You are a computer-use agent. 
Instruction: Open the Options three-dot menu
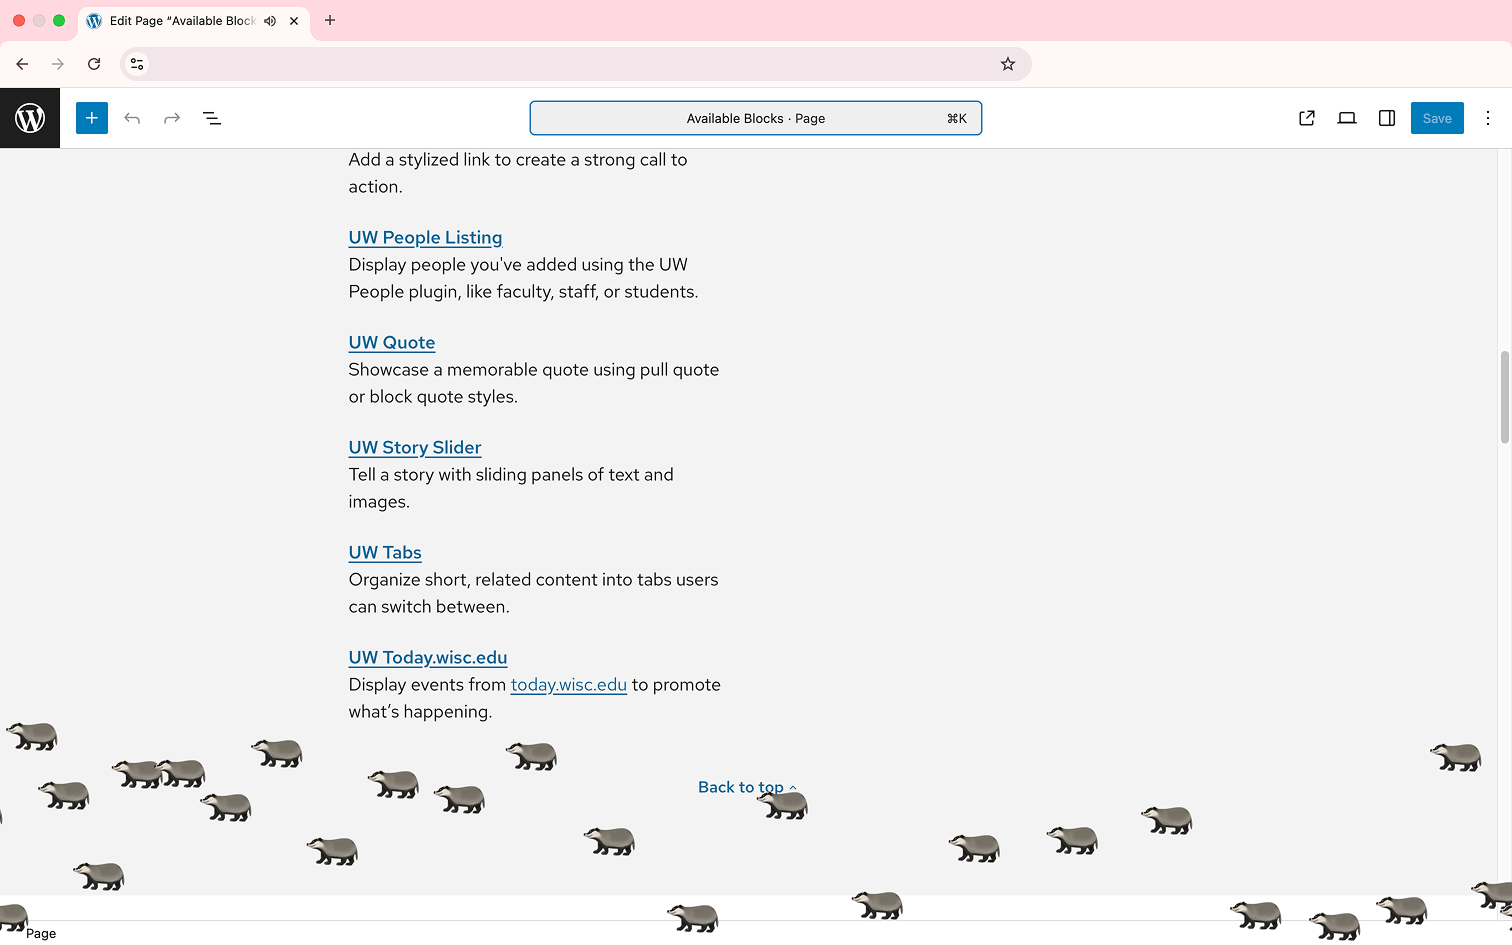[x=1488, y=118]
